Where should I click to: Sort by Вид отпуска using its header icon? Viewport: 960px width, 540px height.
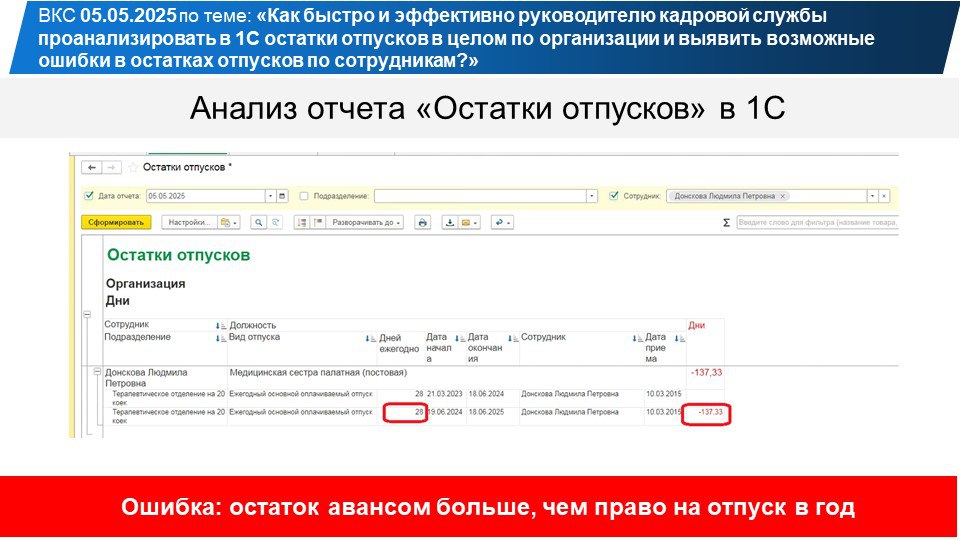point(370,339)
